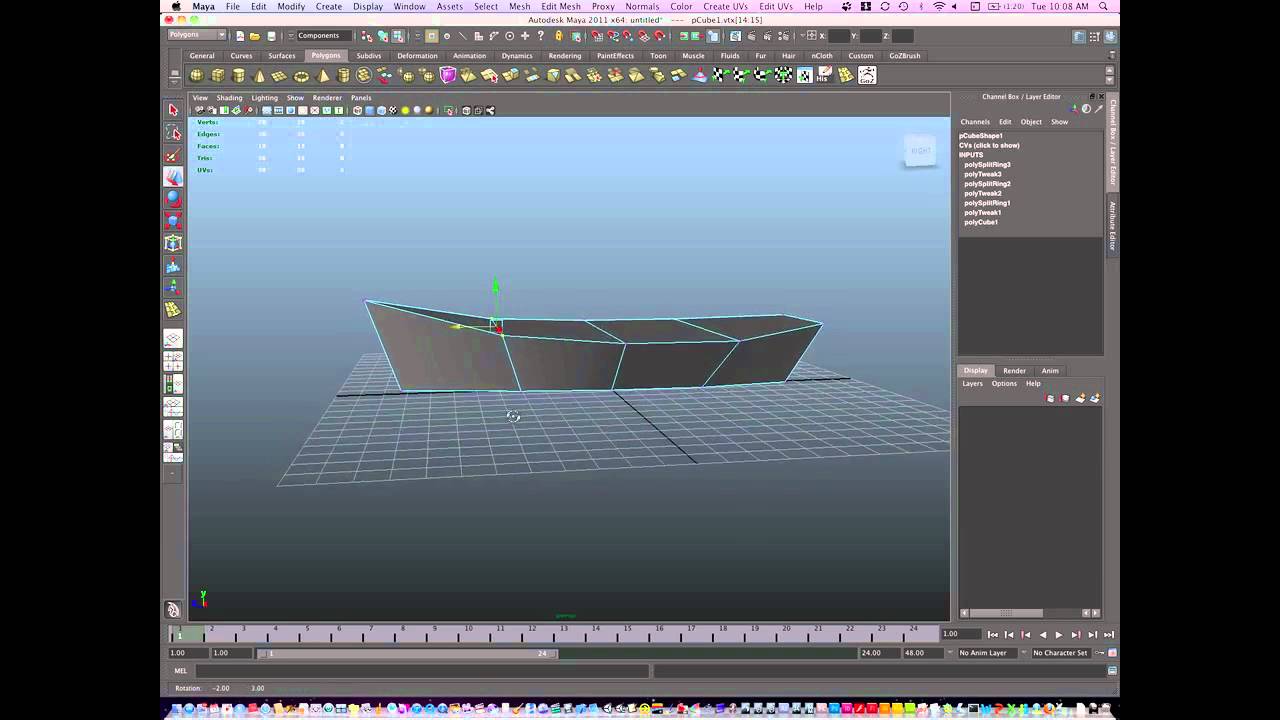The width and height of the screenshot is (1280, 720).
Task: Toggle the selection lock icon
Action: click(559, 36)
